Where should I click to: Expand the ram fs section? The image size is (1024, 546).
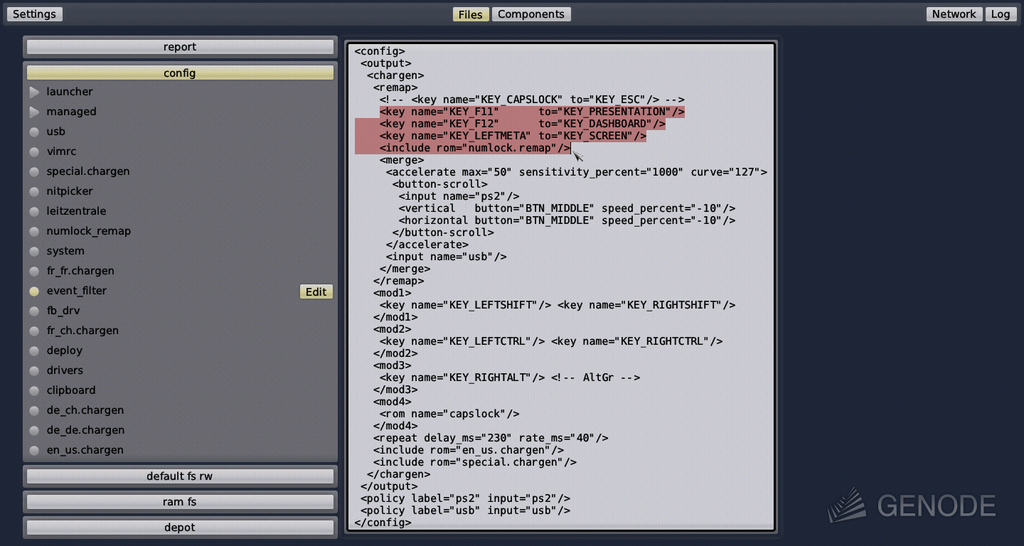point(180,502)
